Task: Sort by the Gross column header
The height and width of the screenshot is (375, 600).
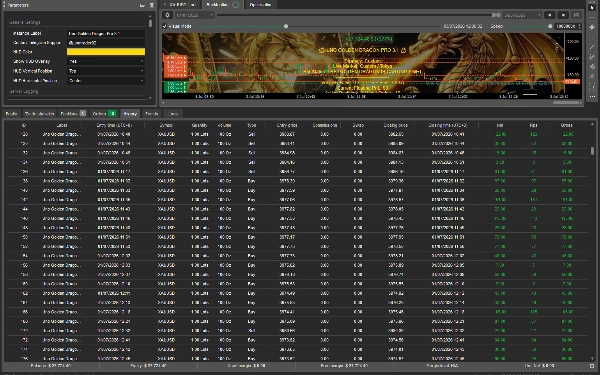Action: click(x=566, y=125)
